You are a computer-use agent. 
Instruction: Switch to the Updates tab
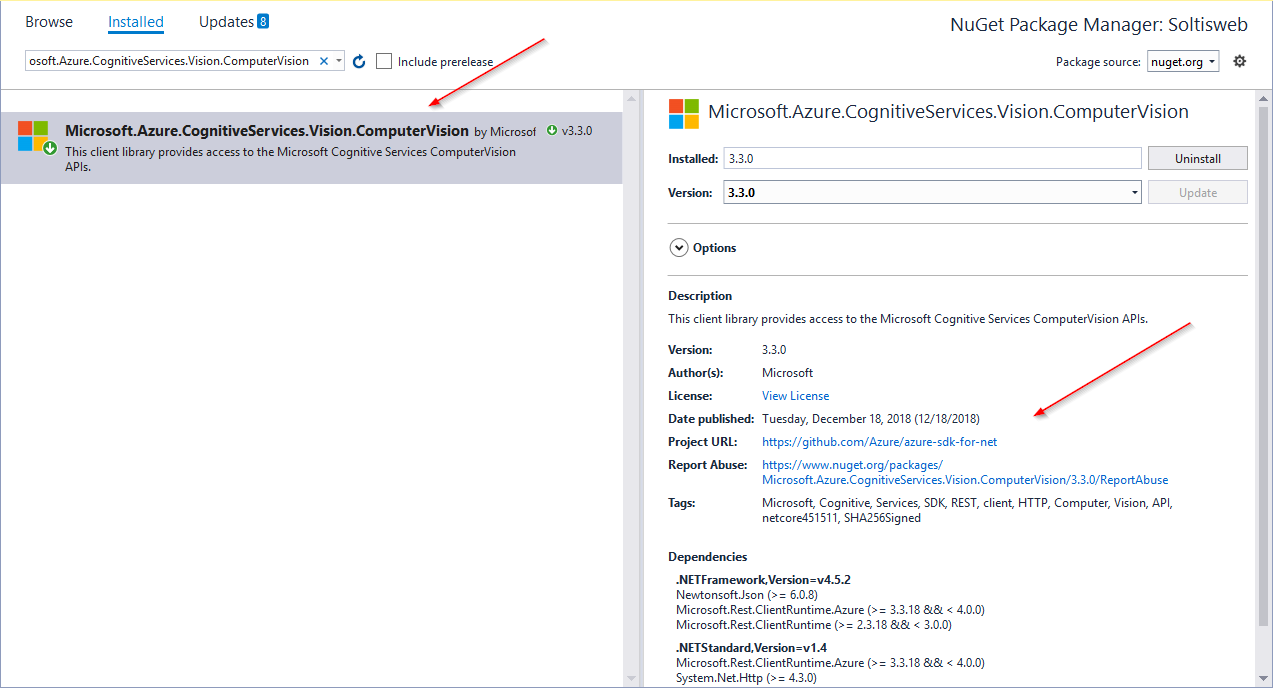coord(226,22)
